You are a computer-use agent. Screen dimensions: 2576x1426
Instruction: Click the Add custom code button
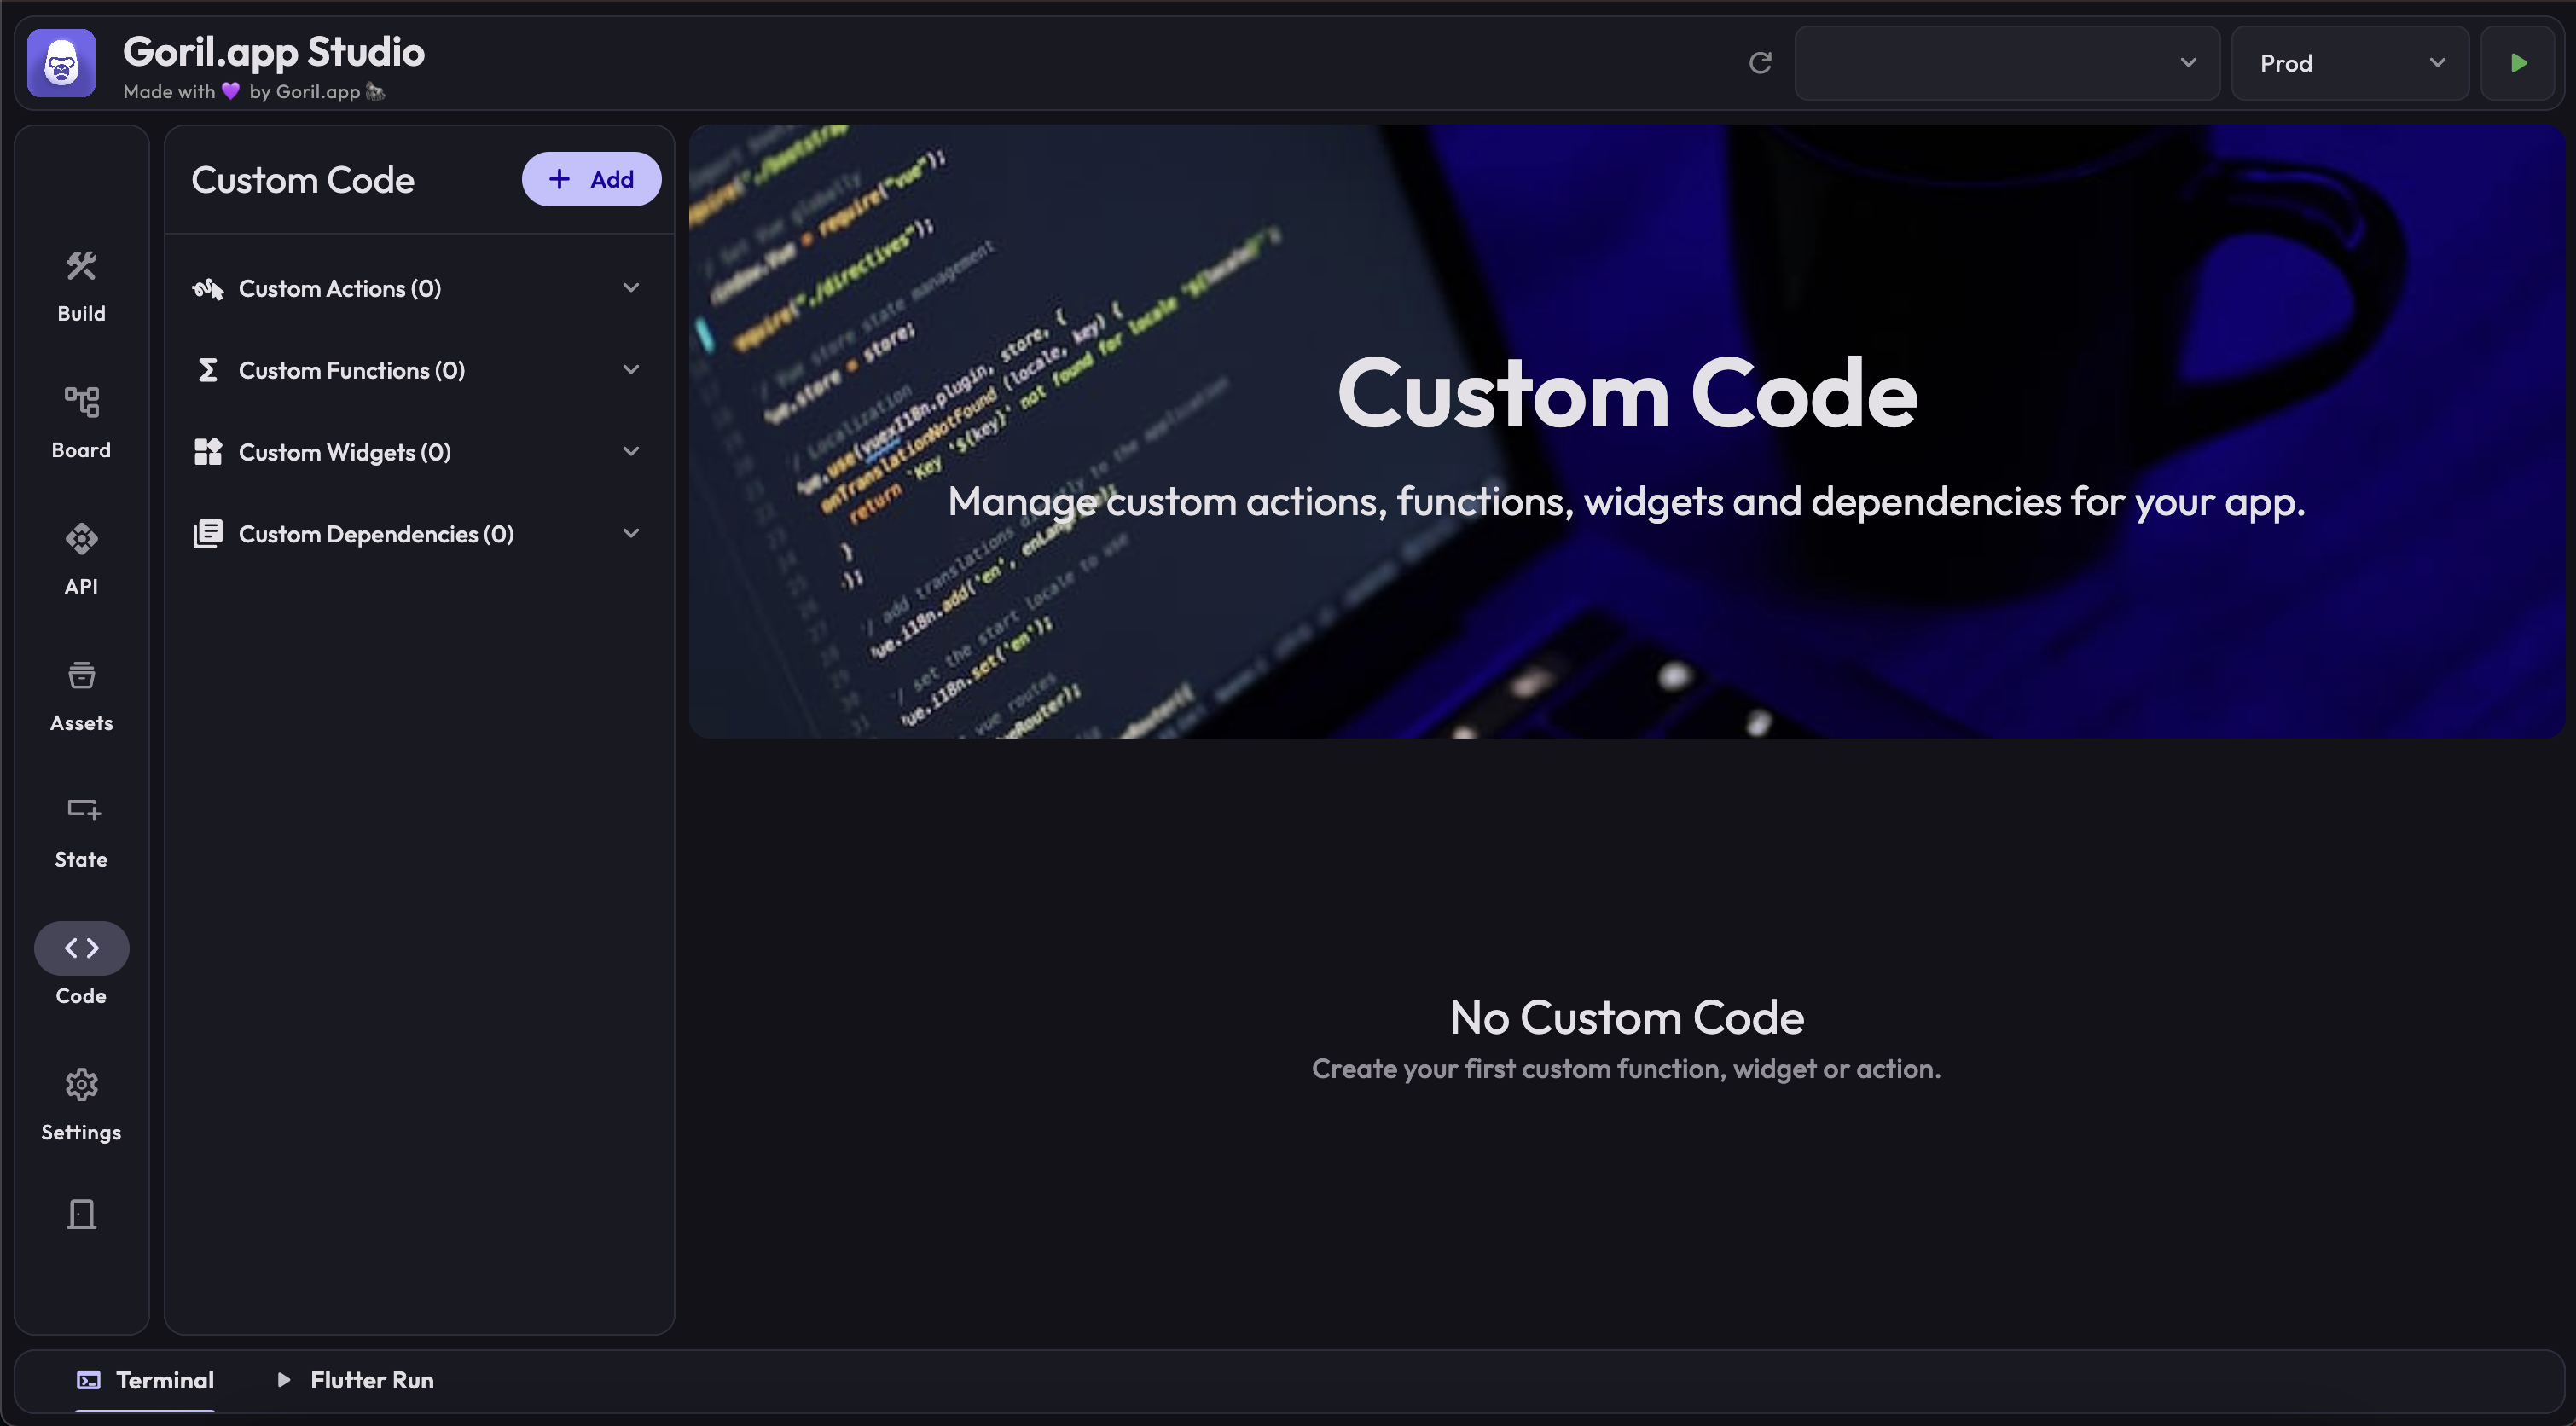(591, 179)
